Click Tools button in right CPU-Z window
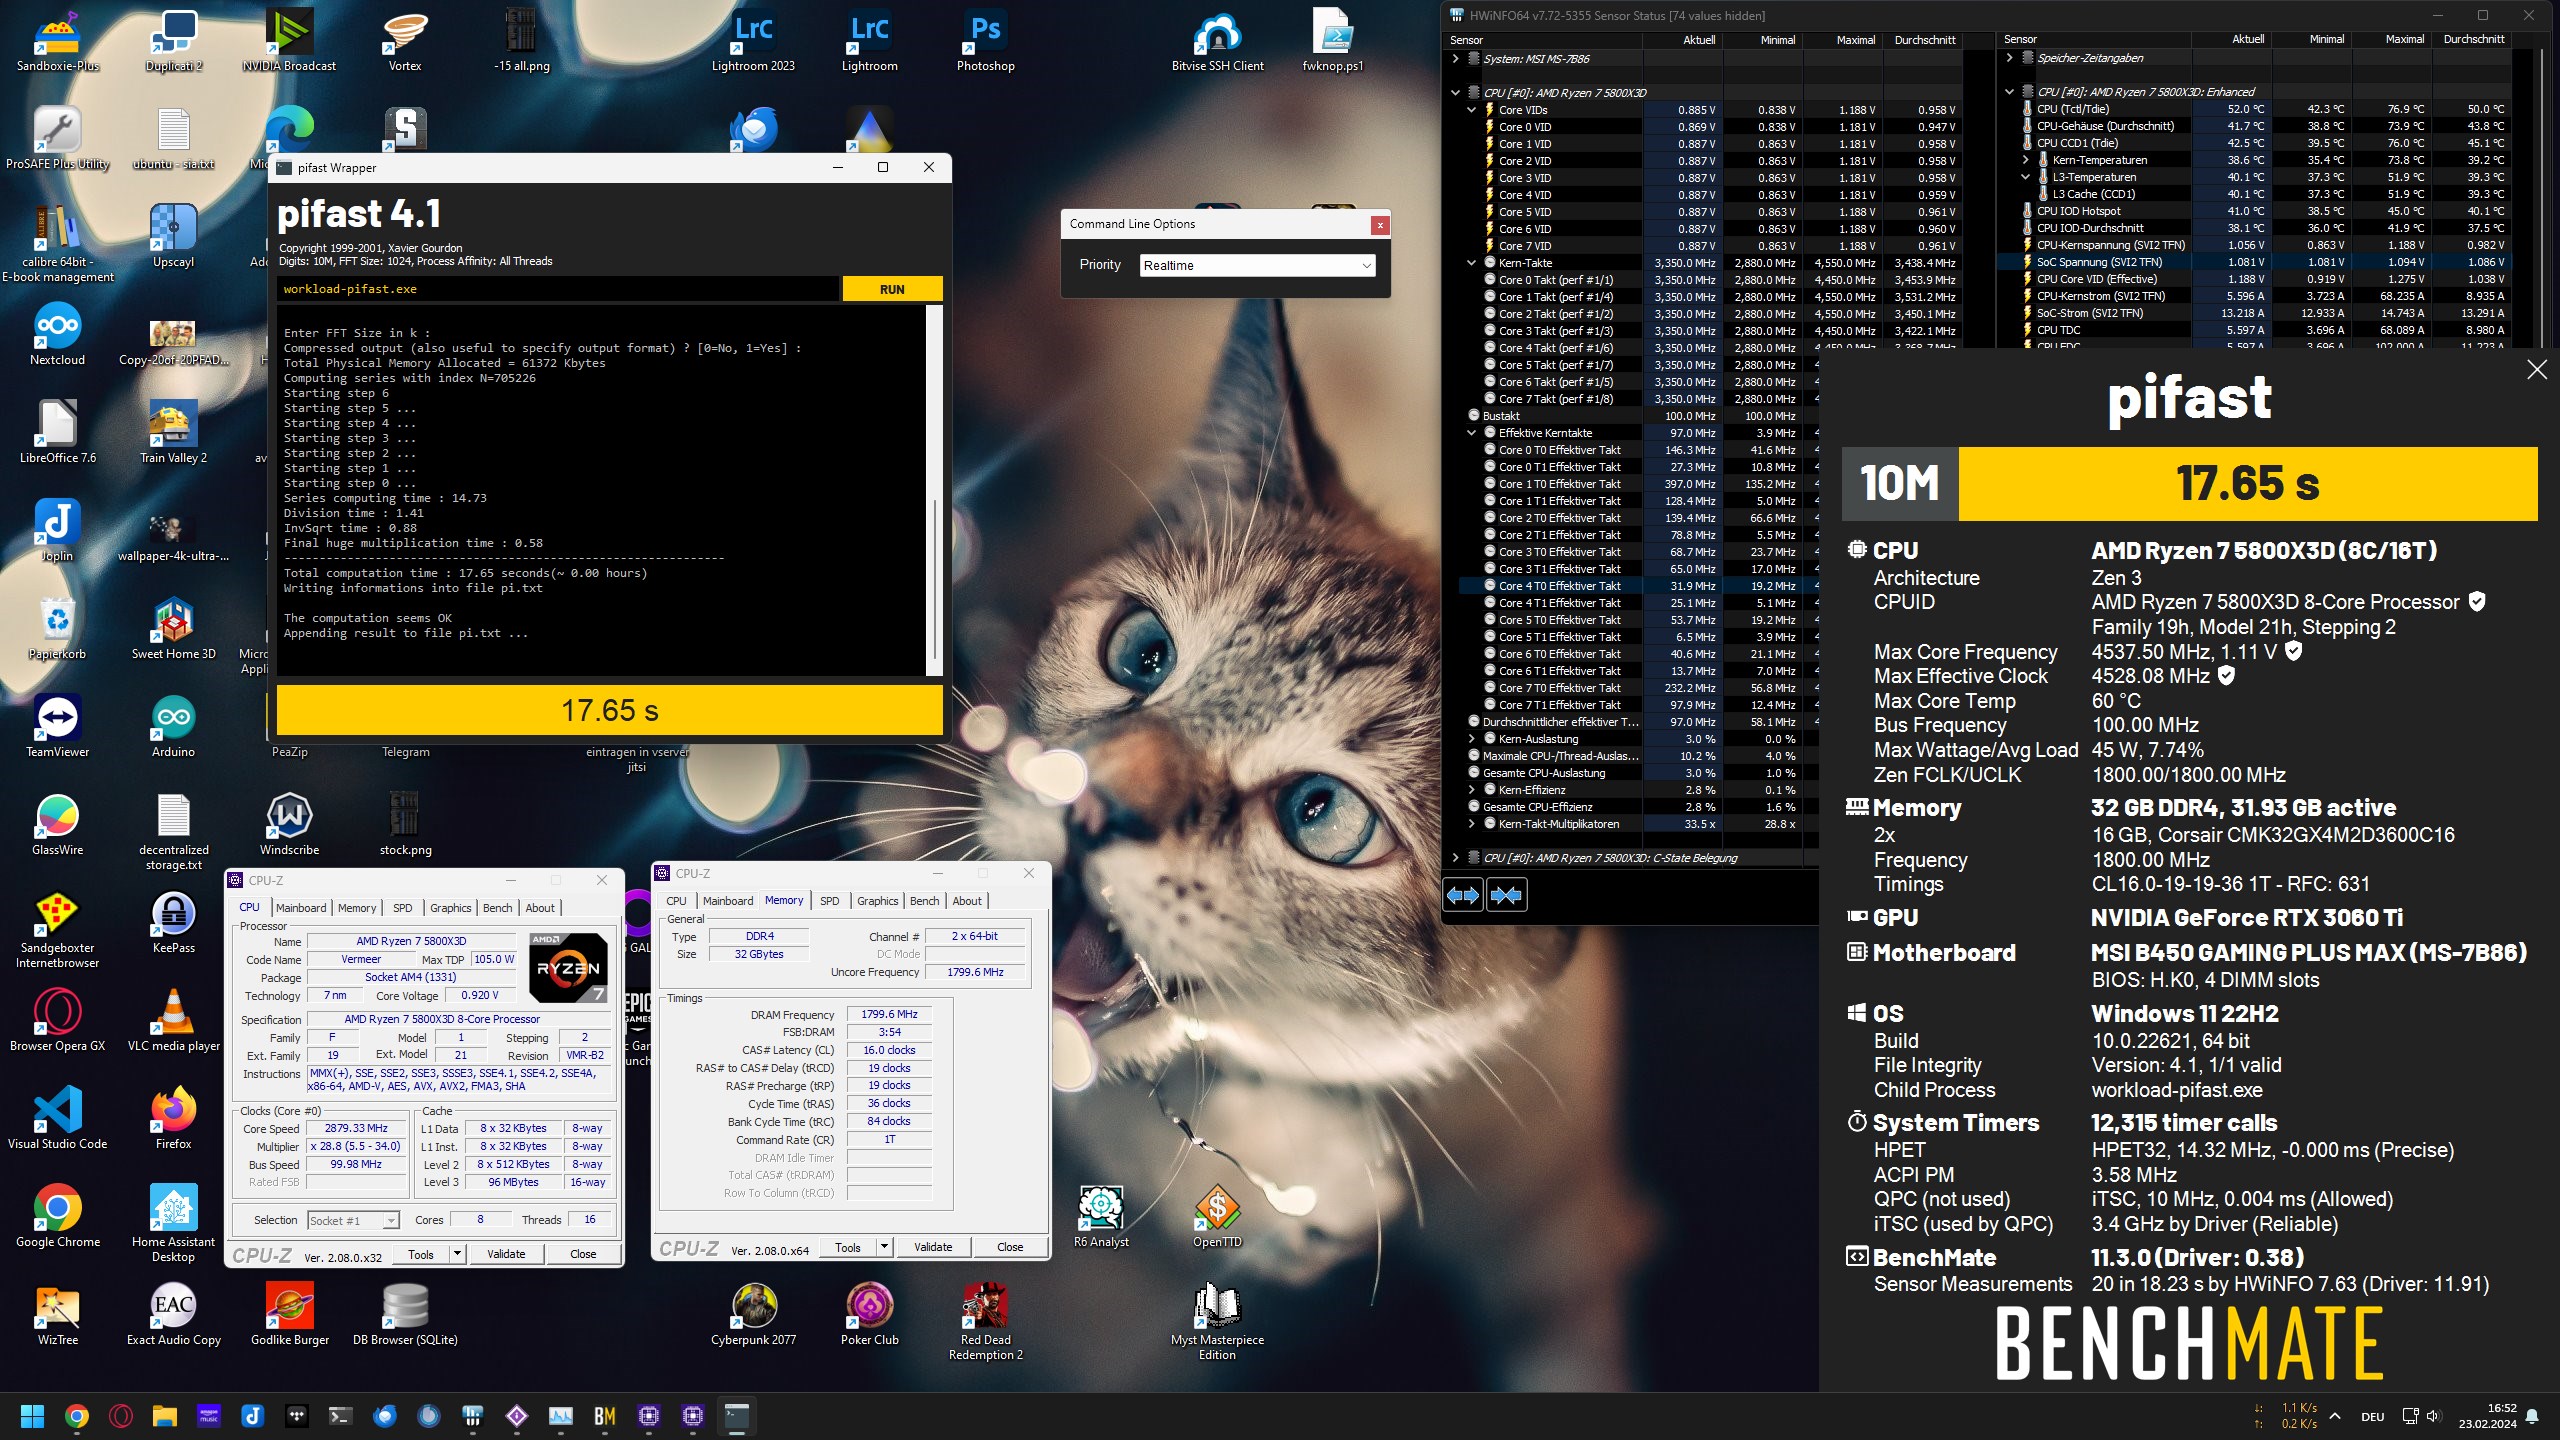 (848, 1247)
